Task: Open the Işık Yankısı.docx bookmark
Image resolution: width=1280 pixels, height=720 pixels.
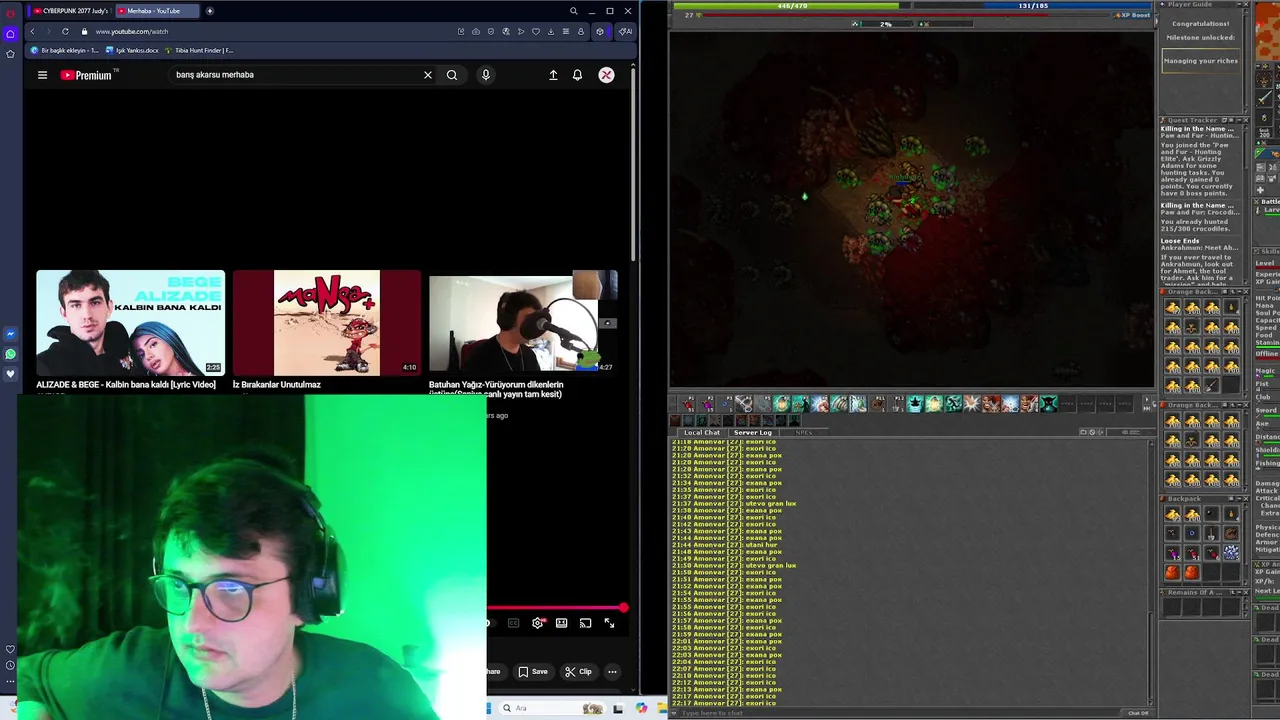Action: click(x=132, y=50)
